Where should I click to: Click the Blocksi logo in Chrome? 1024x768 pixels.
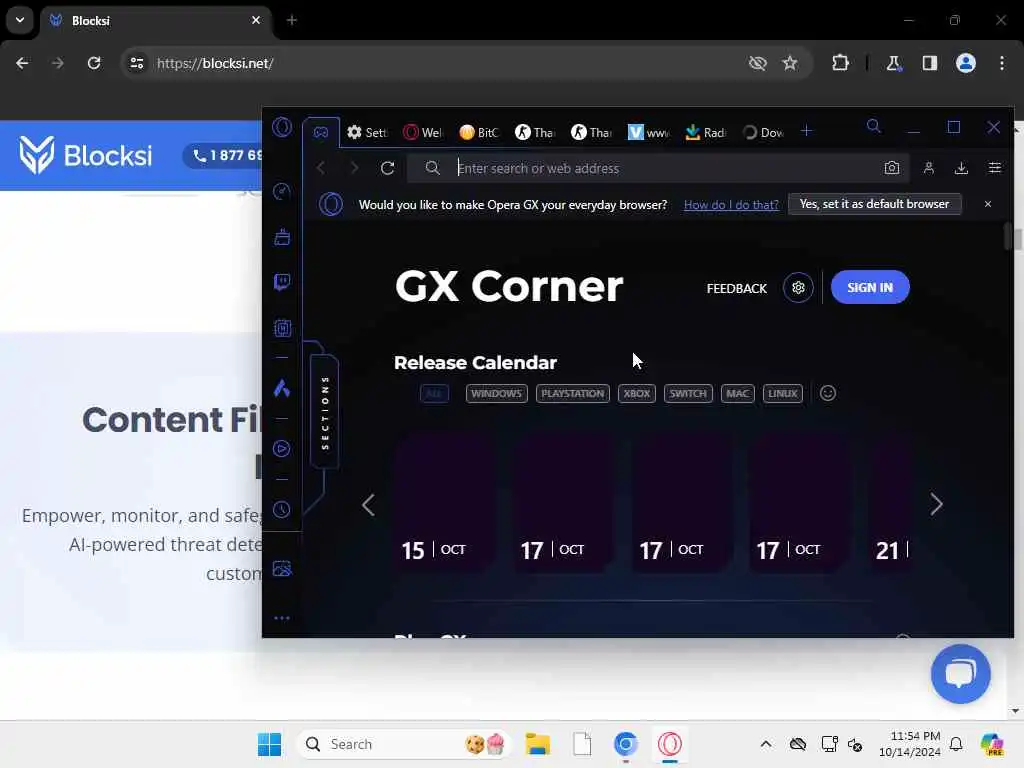pyautogui.click(x=86, y=155)
